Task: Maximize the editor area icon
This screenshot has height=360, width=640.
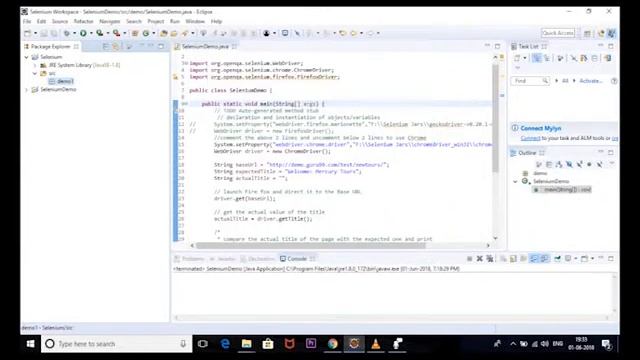Action: [x=498, y=47]
